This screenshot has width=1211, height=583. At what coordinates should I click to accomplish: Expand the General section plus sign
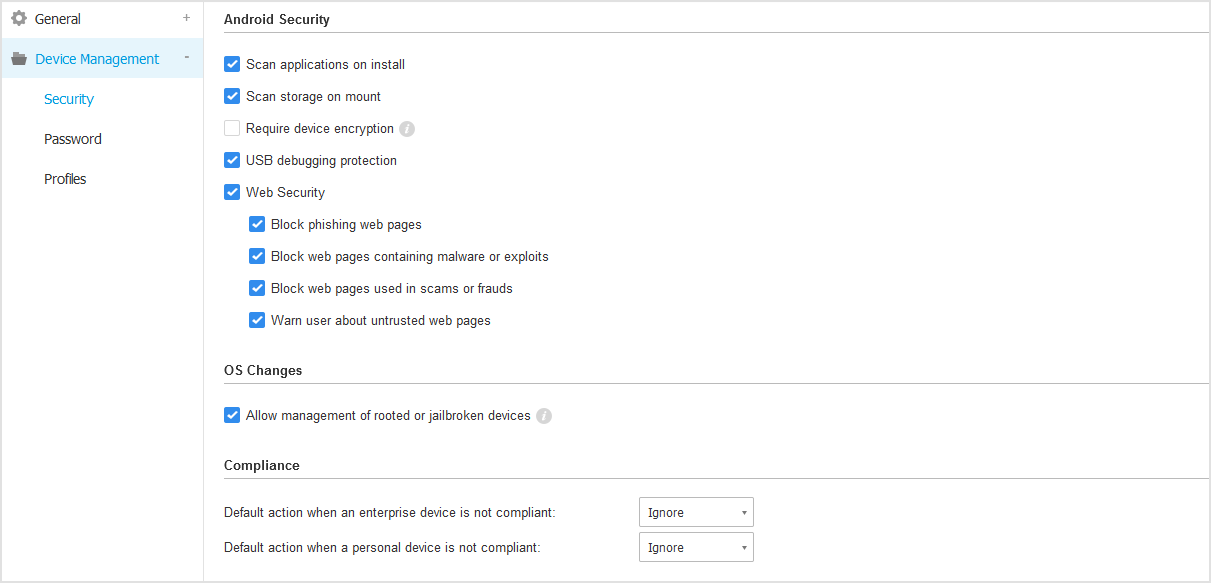point(186,18)
